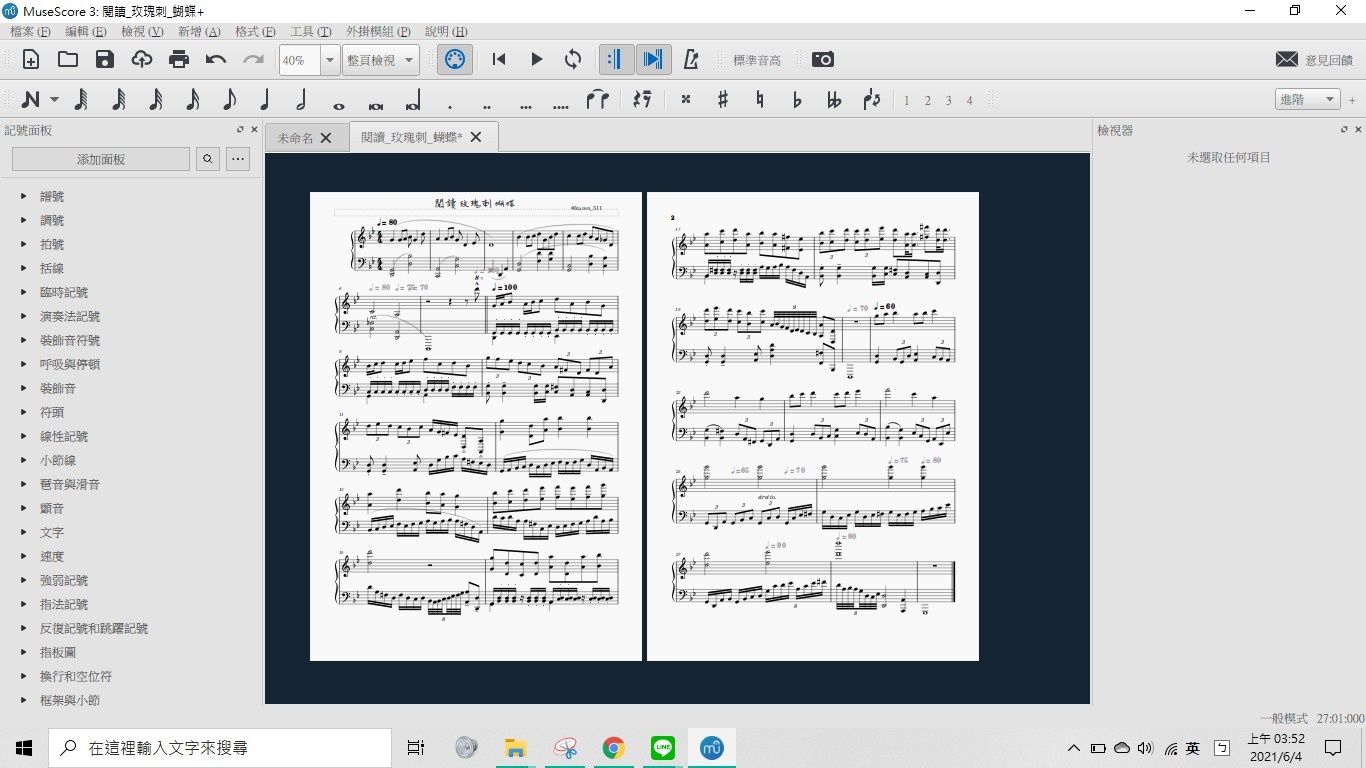Apply natural accidental
The width and height of the screenshot is (1366, 768).
pyautogui.click(x=760, y=100)
